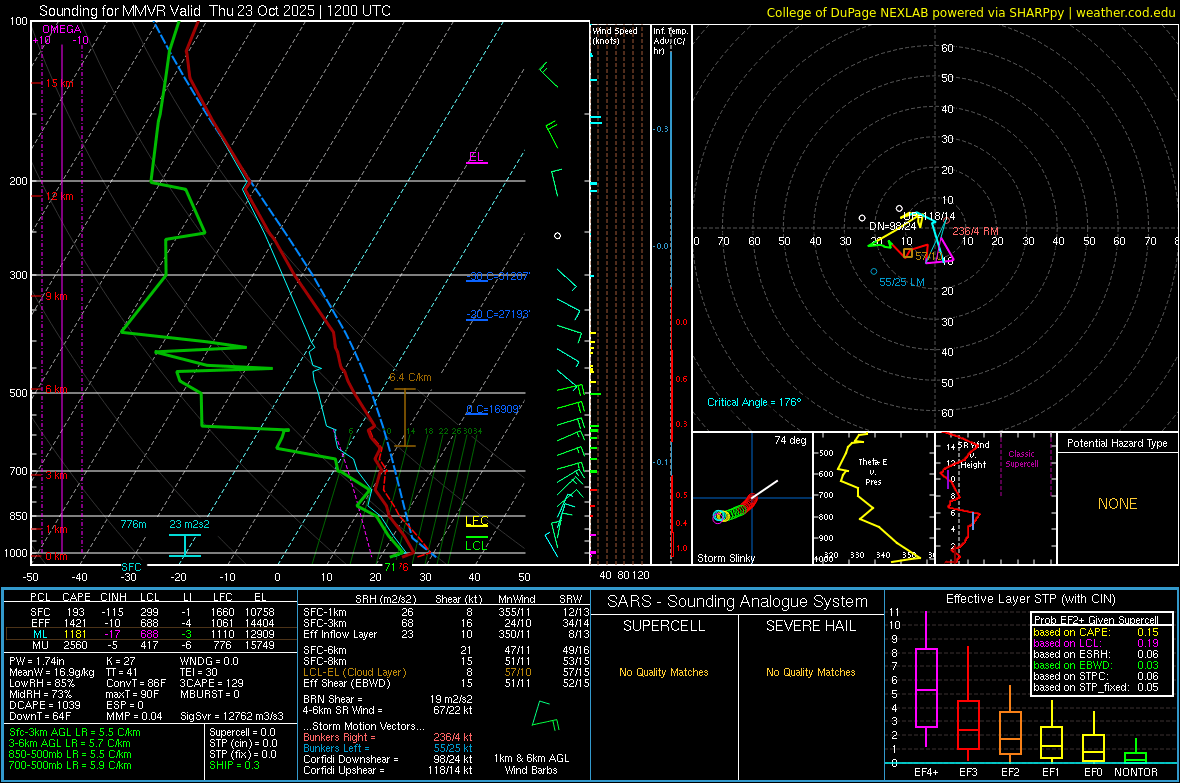Click 'No Quality Matches' under SEVERE HAIL
Viewport: 1180px width, 783px height.
point(810,672)
